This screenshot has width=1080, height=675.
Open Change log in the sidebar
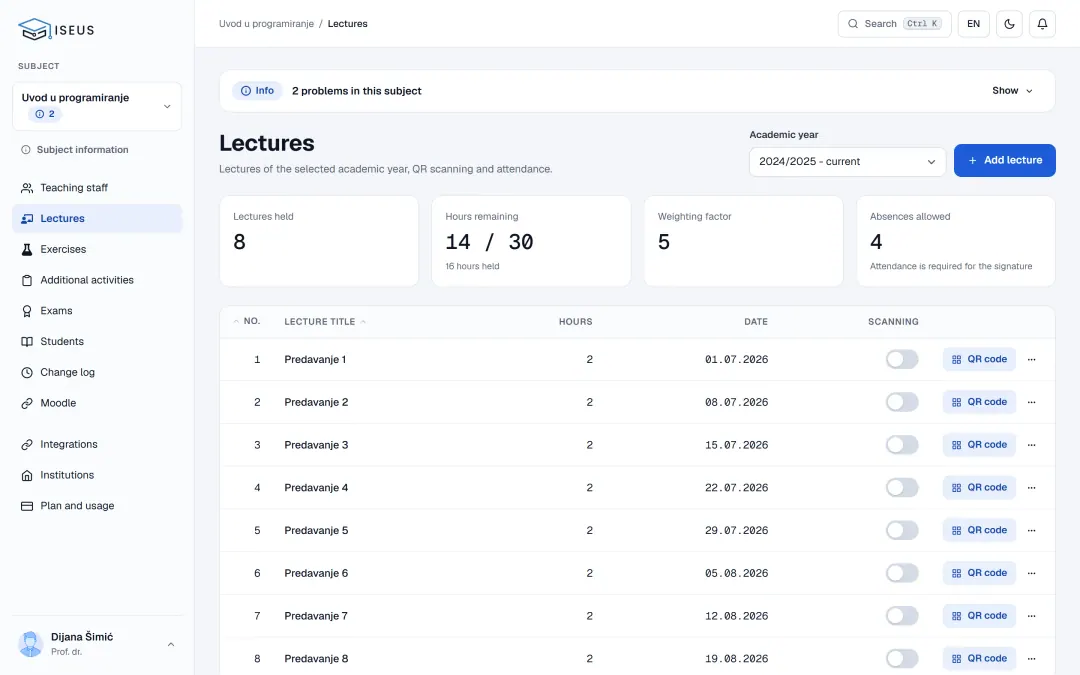coord(97,373)
